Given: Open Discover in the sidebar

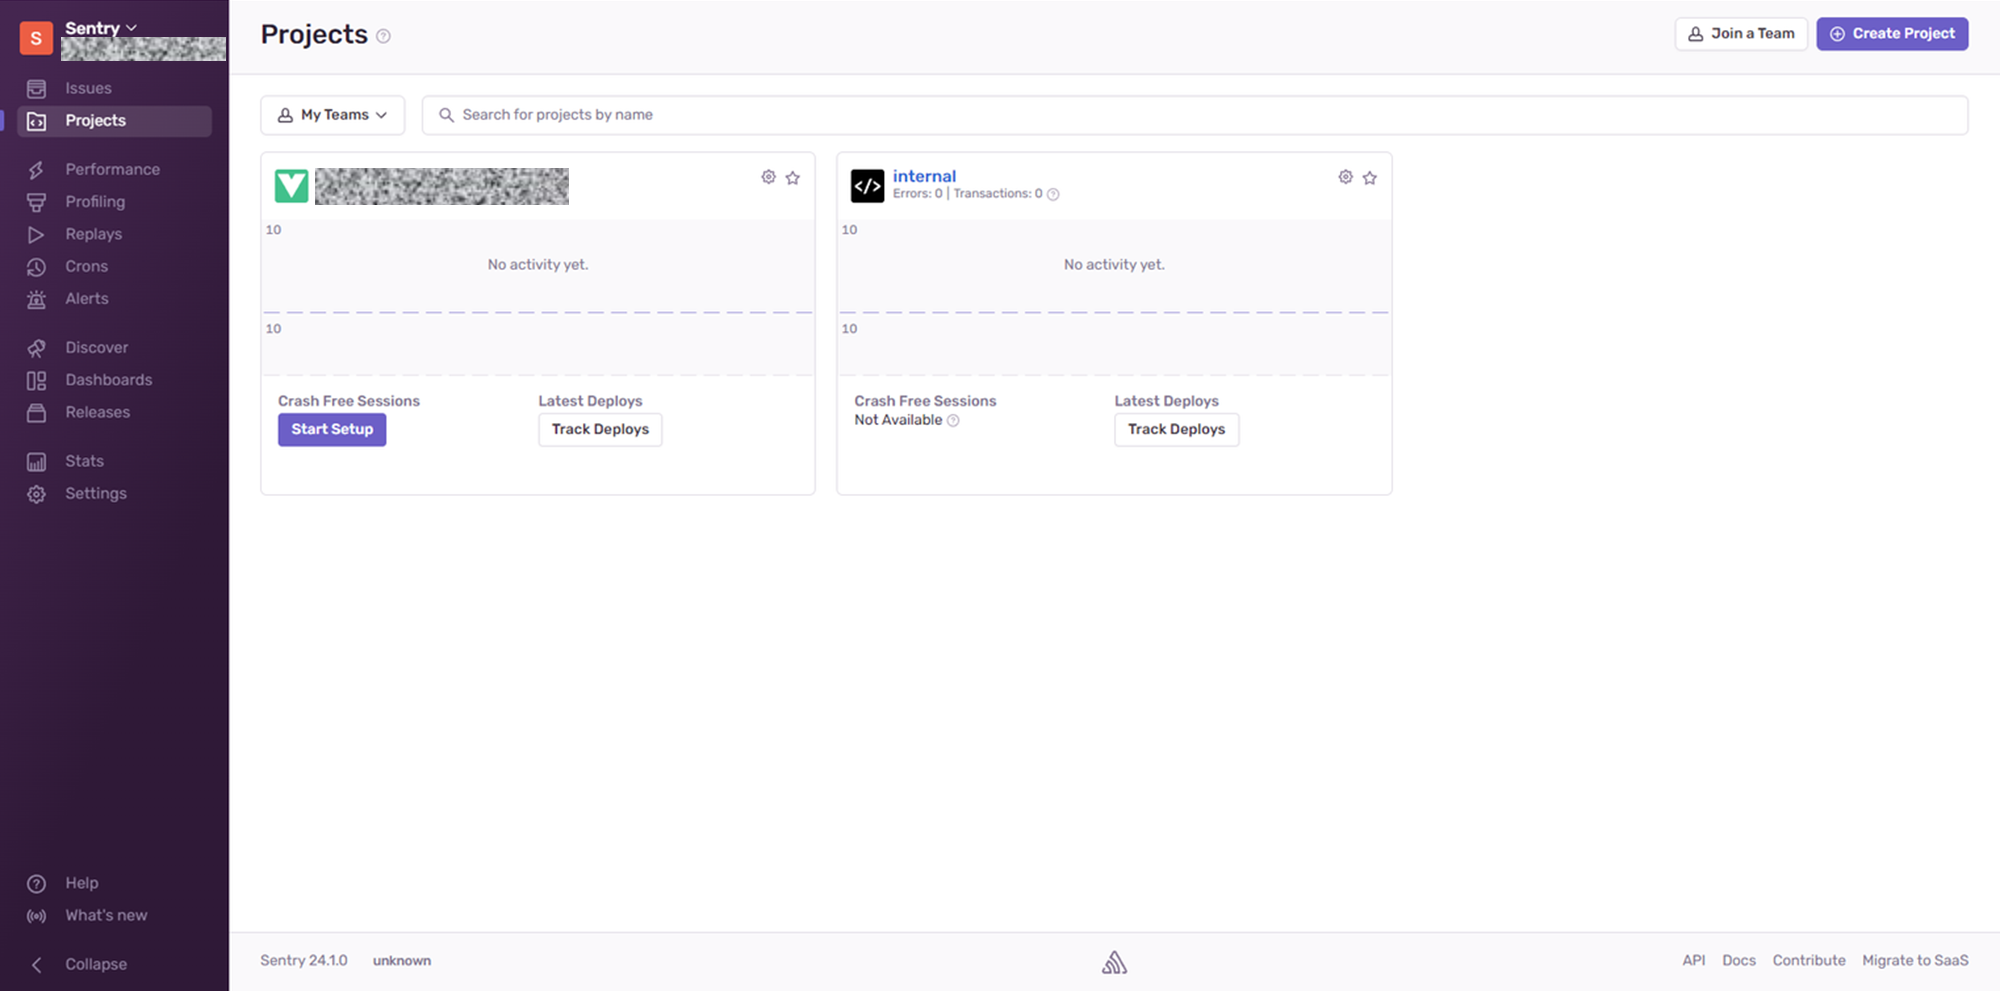Looking at the screenshot, I should tap(96, 347).
